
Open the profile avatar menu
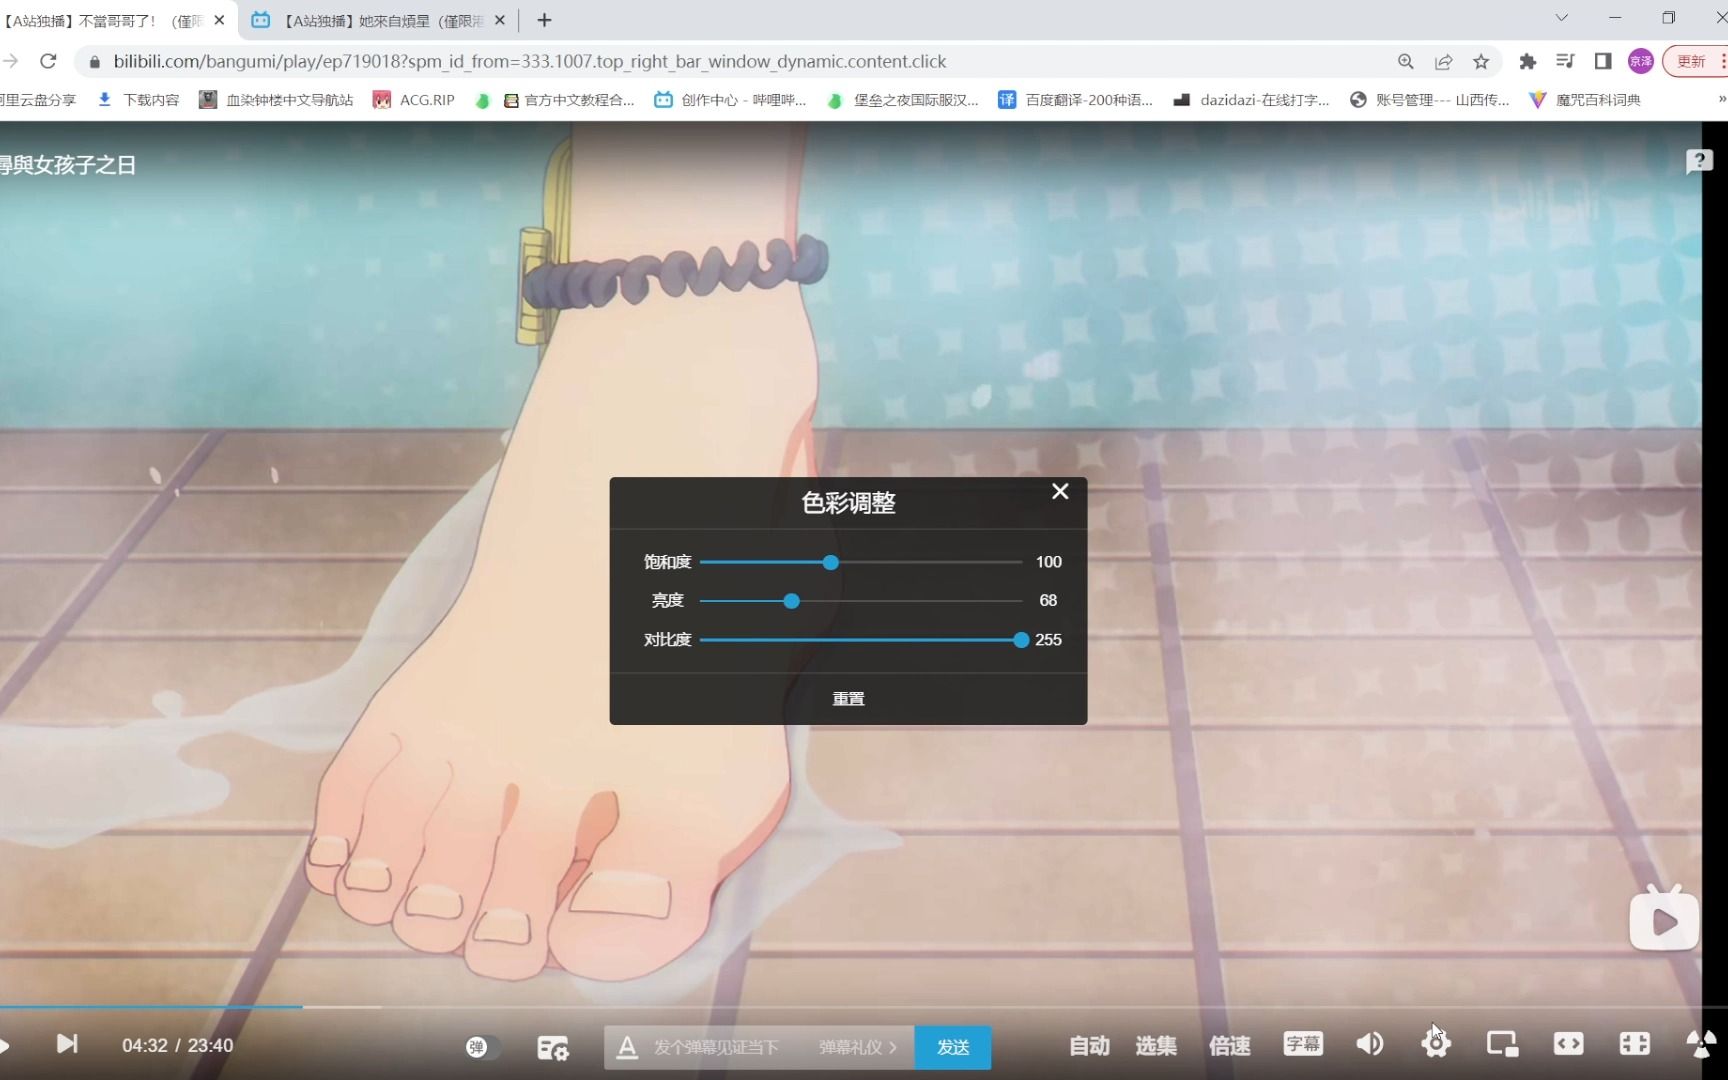pyautogui.click(x=1641, y=61)
